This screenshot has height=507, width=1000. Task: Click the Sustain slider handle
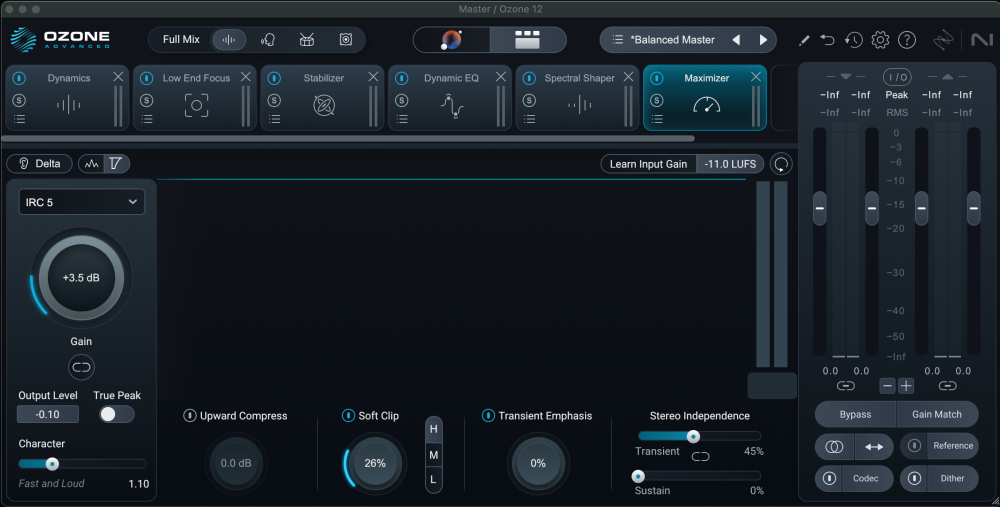pos(638,476)
